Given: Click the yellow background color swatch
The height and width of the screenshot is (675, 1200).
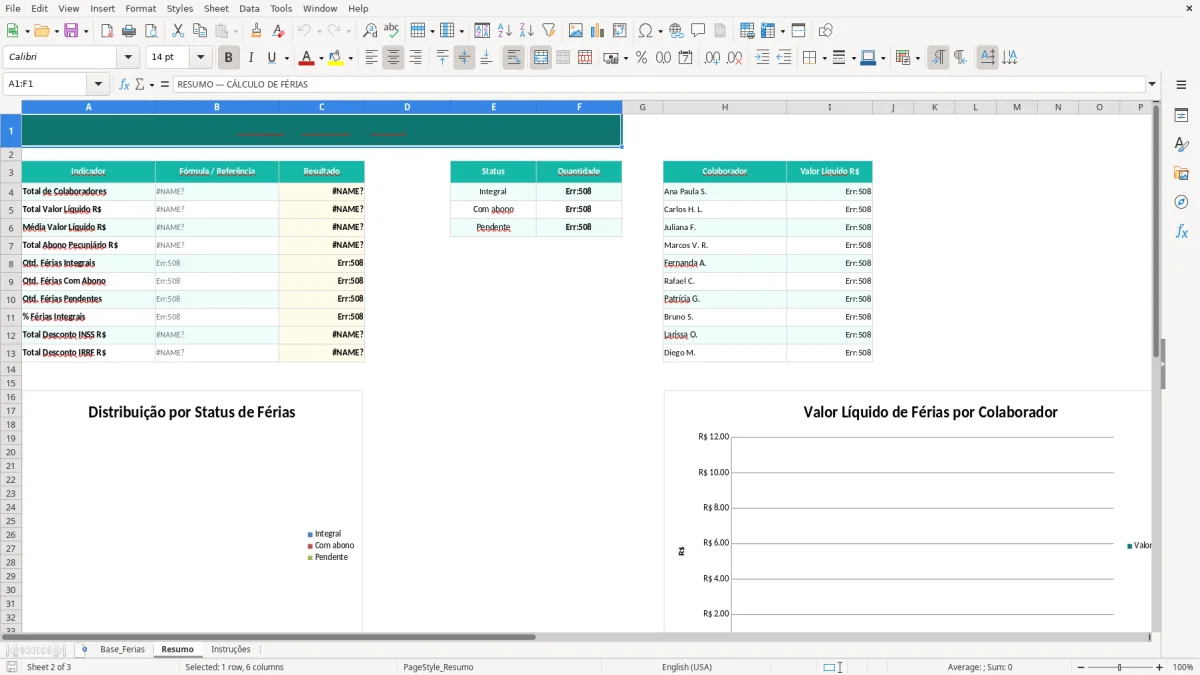Looking at the screenshot, I should pyautogui.click(x=336, y=58).
